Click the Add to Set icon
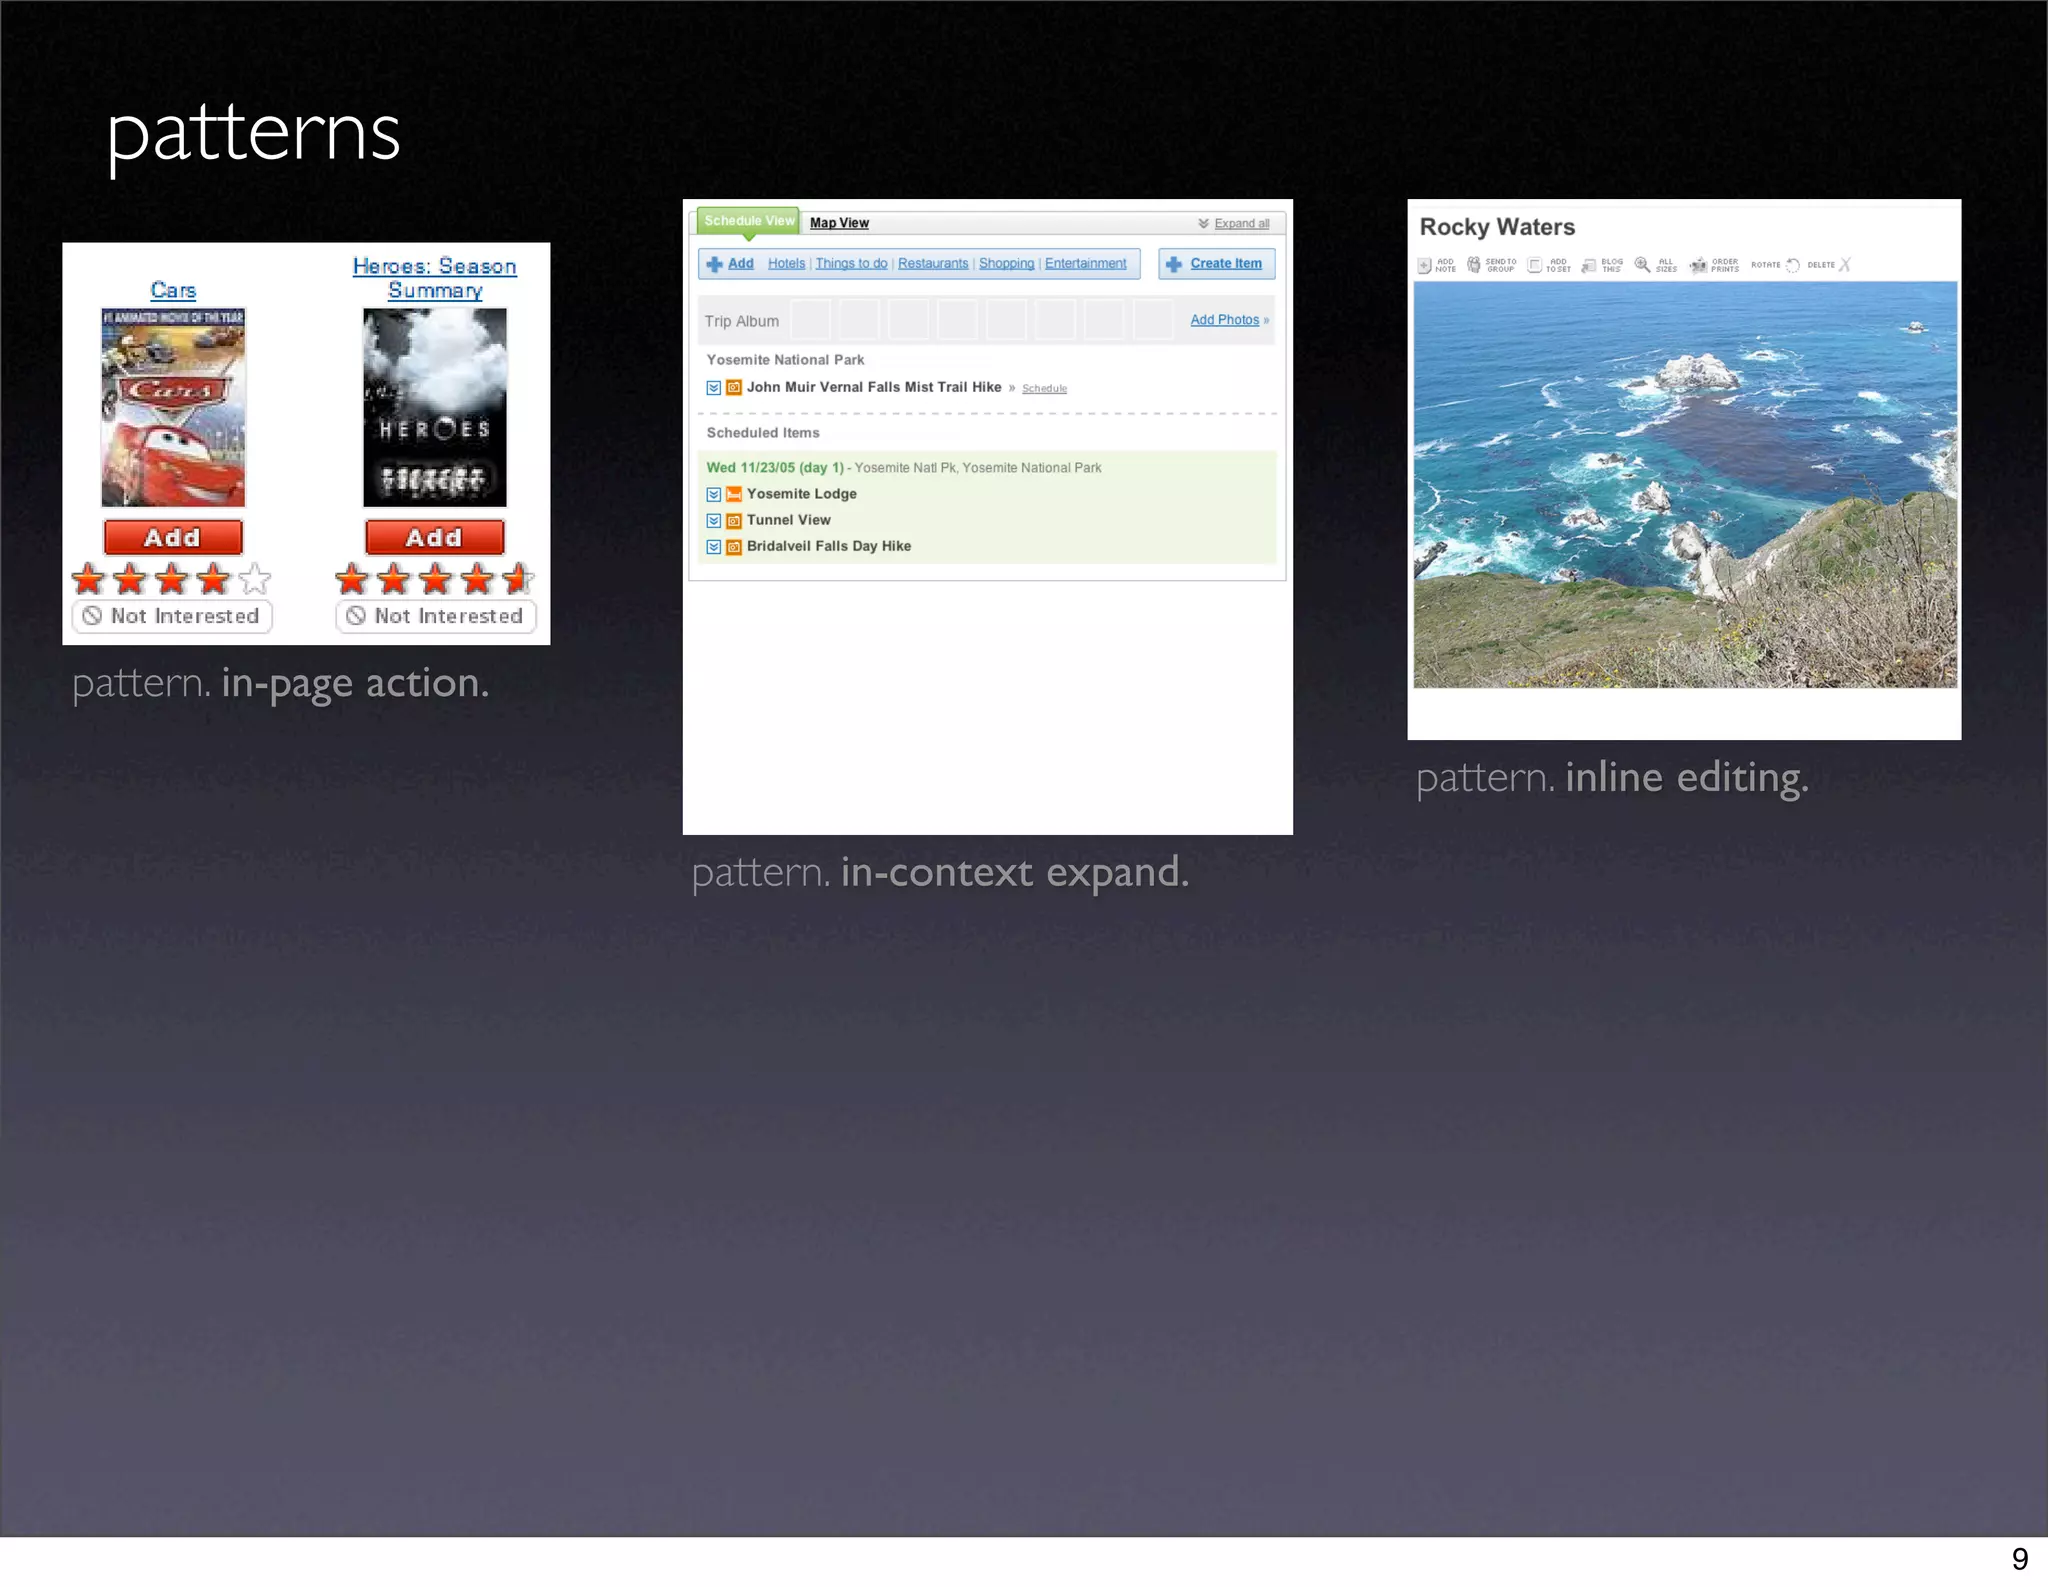Viewport: 2048px width, 1587px height. tap(1534, 265)
